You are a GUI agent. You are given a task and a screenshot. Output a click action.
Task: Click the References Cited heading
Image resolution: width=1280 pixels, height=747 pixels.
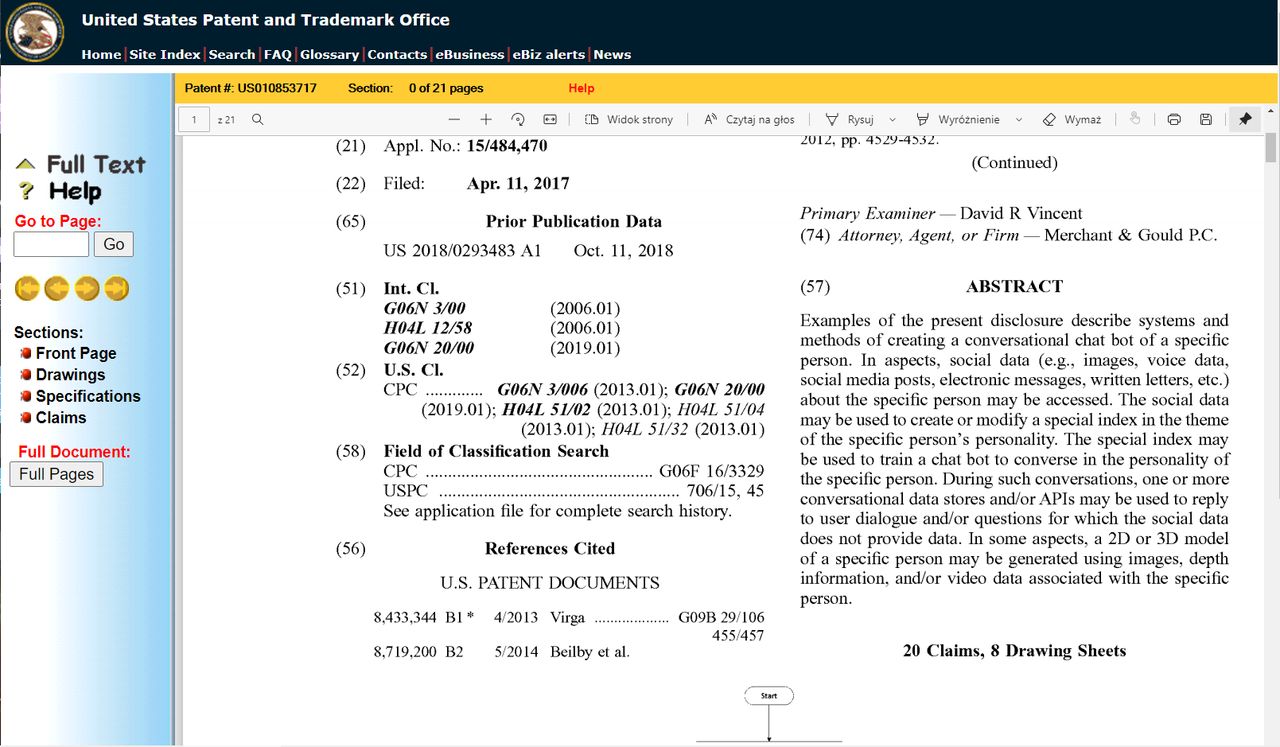550,549
